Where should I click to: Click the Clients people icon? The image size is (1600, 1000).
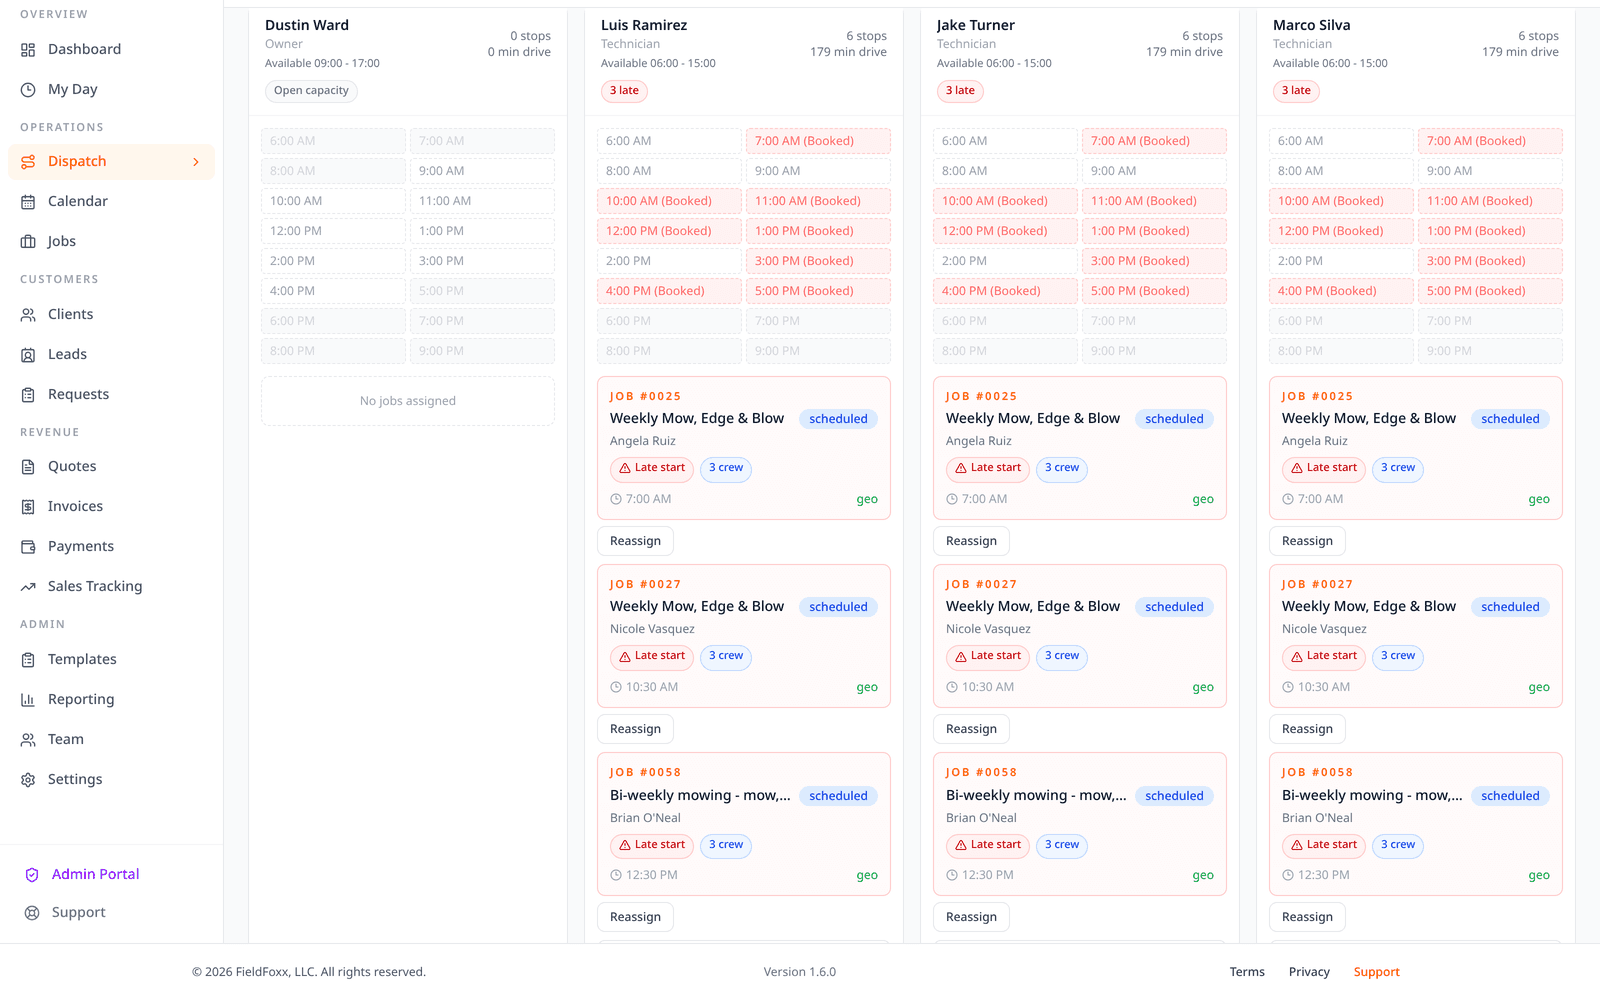click(28, 315)
